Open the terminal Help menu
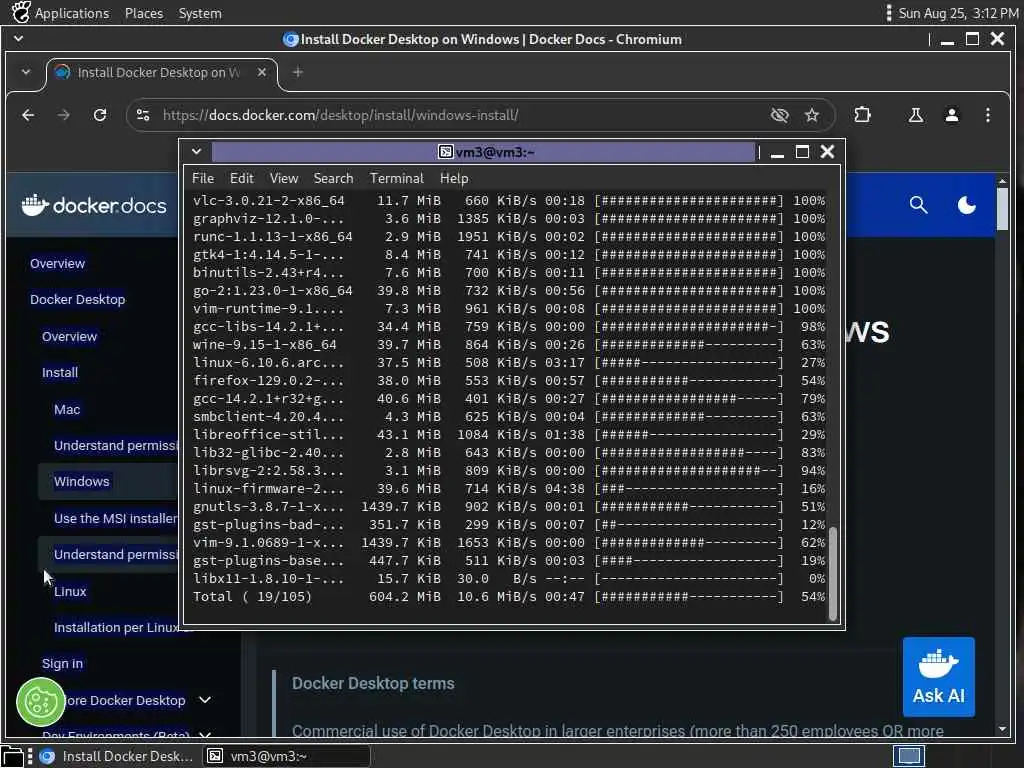Image resolution: width=1024 pixels, height=768 pixels. pos(454,178)
